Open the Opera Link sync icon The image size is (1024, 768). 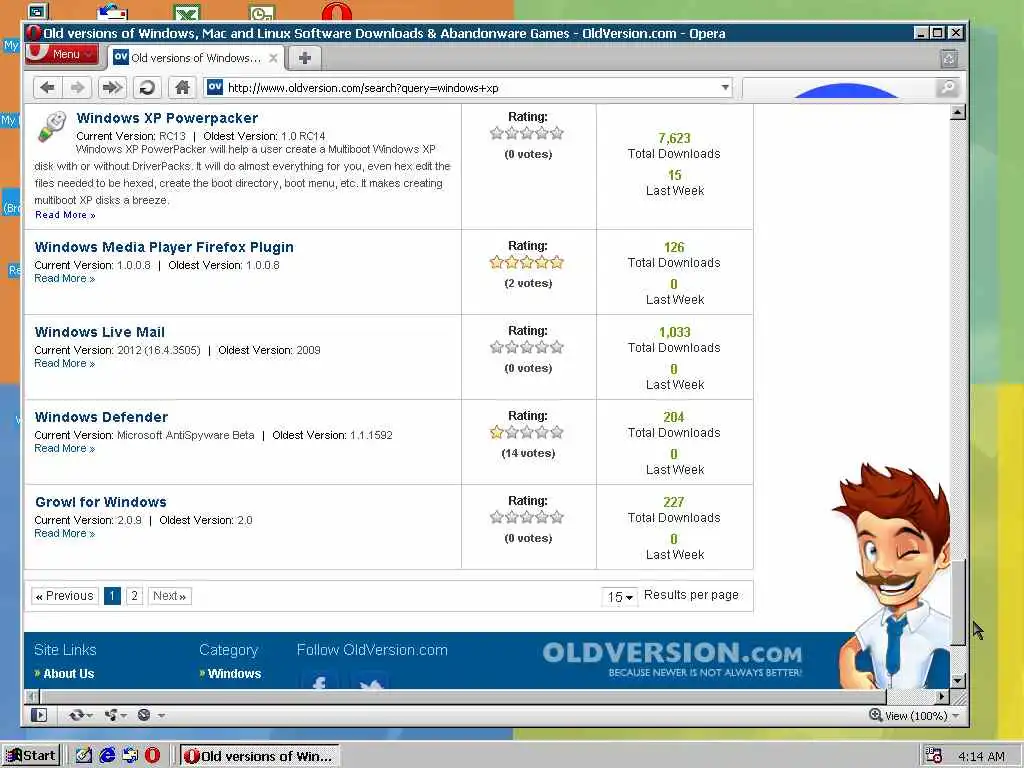pyautogui.click(x=76, y=715)
